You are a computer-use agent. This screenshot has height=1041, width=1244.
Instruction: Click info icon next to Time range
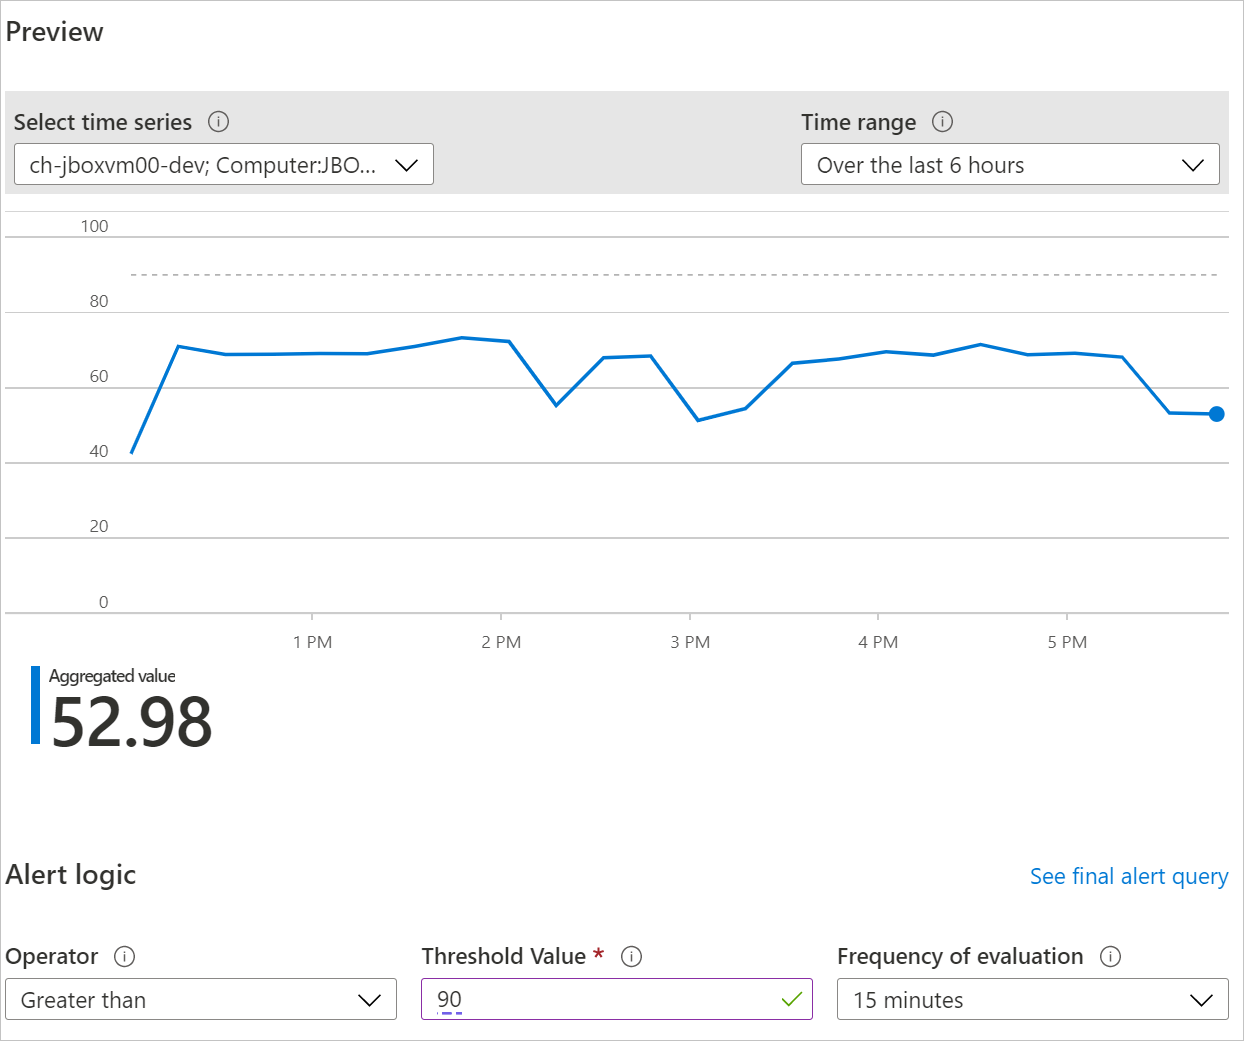point(942,122)
